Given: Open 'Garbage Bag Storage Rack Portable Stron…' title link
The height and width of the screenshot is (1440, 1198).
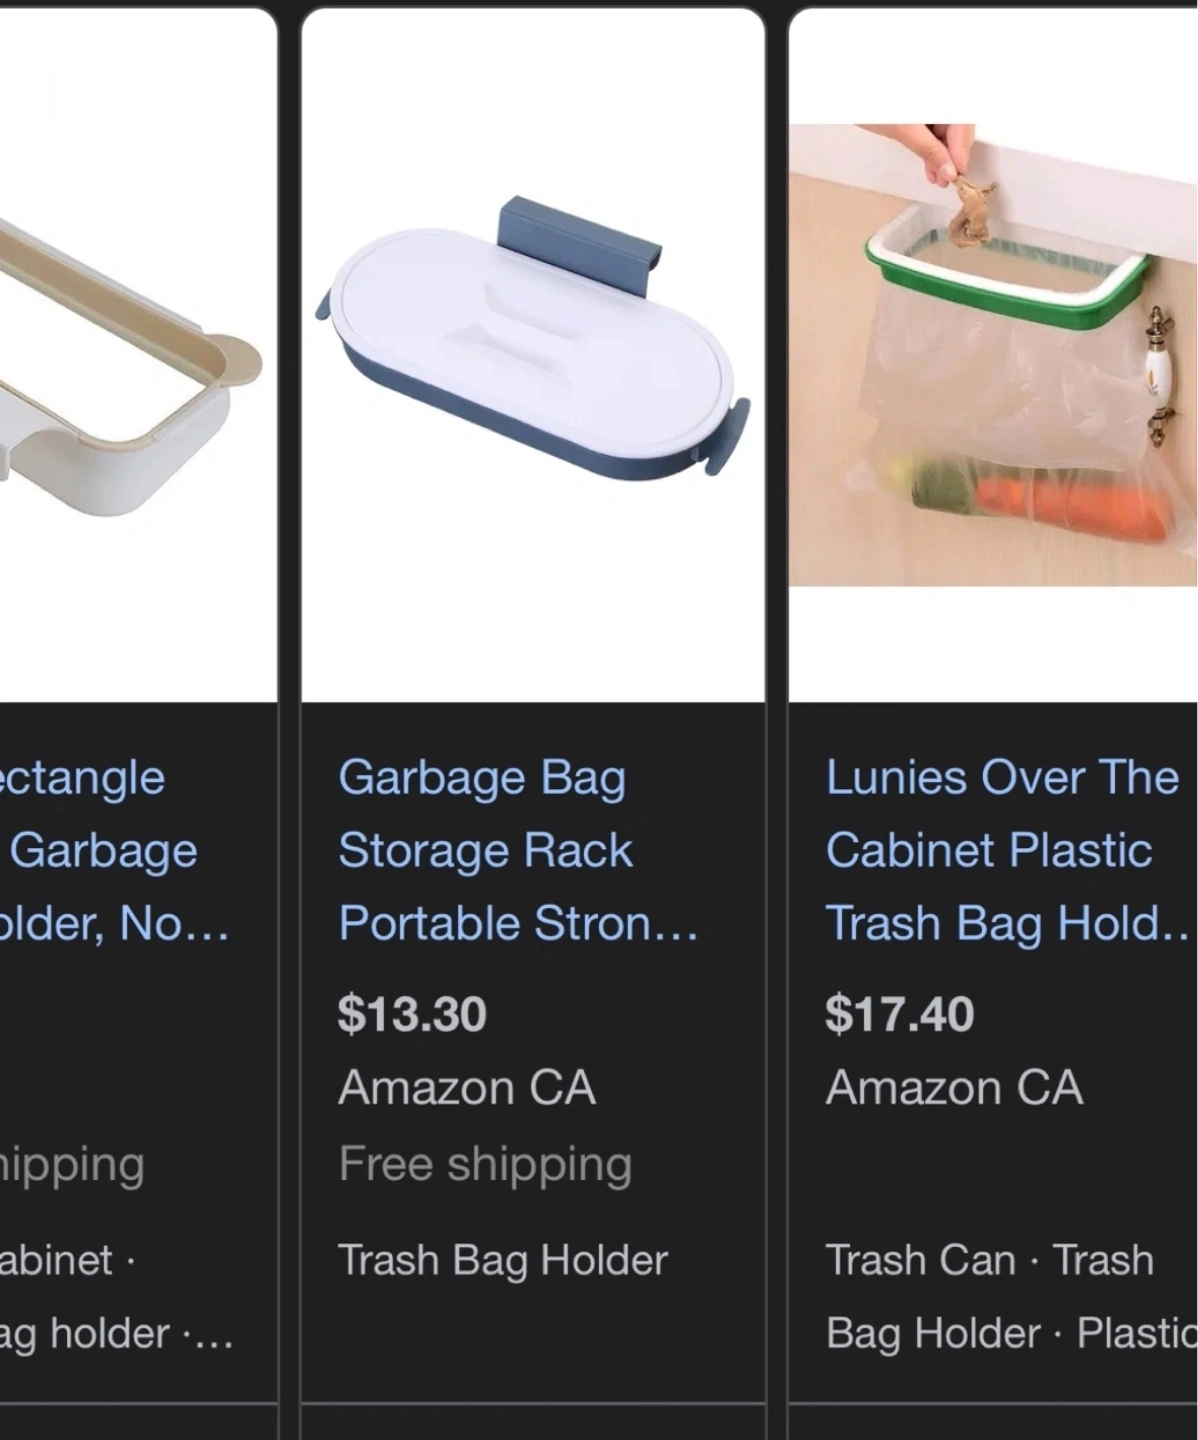Looking at the screenshot, I should point(518,850).
